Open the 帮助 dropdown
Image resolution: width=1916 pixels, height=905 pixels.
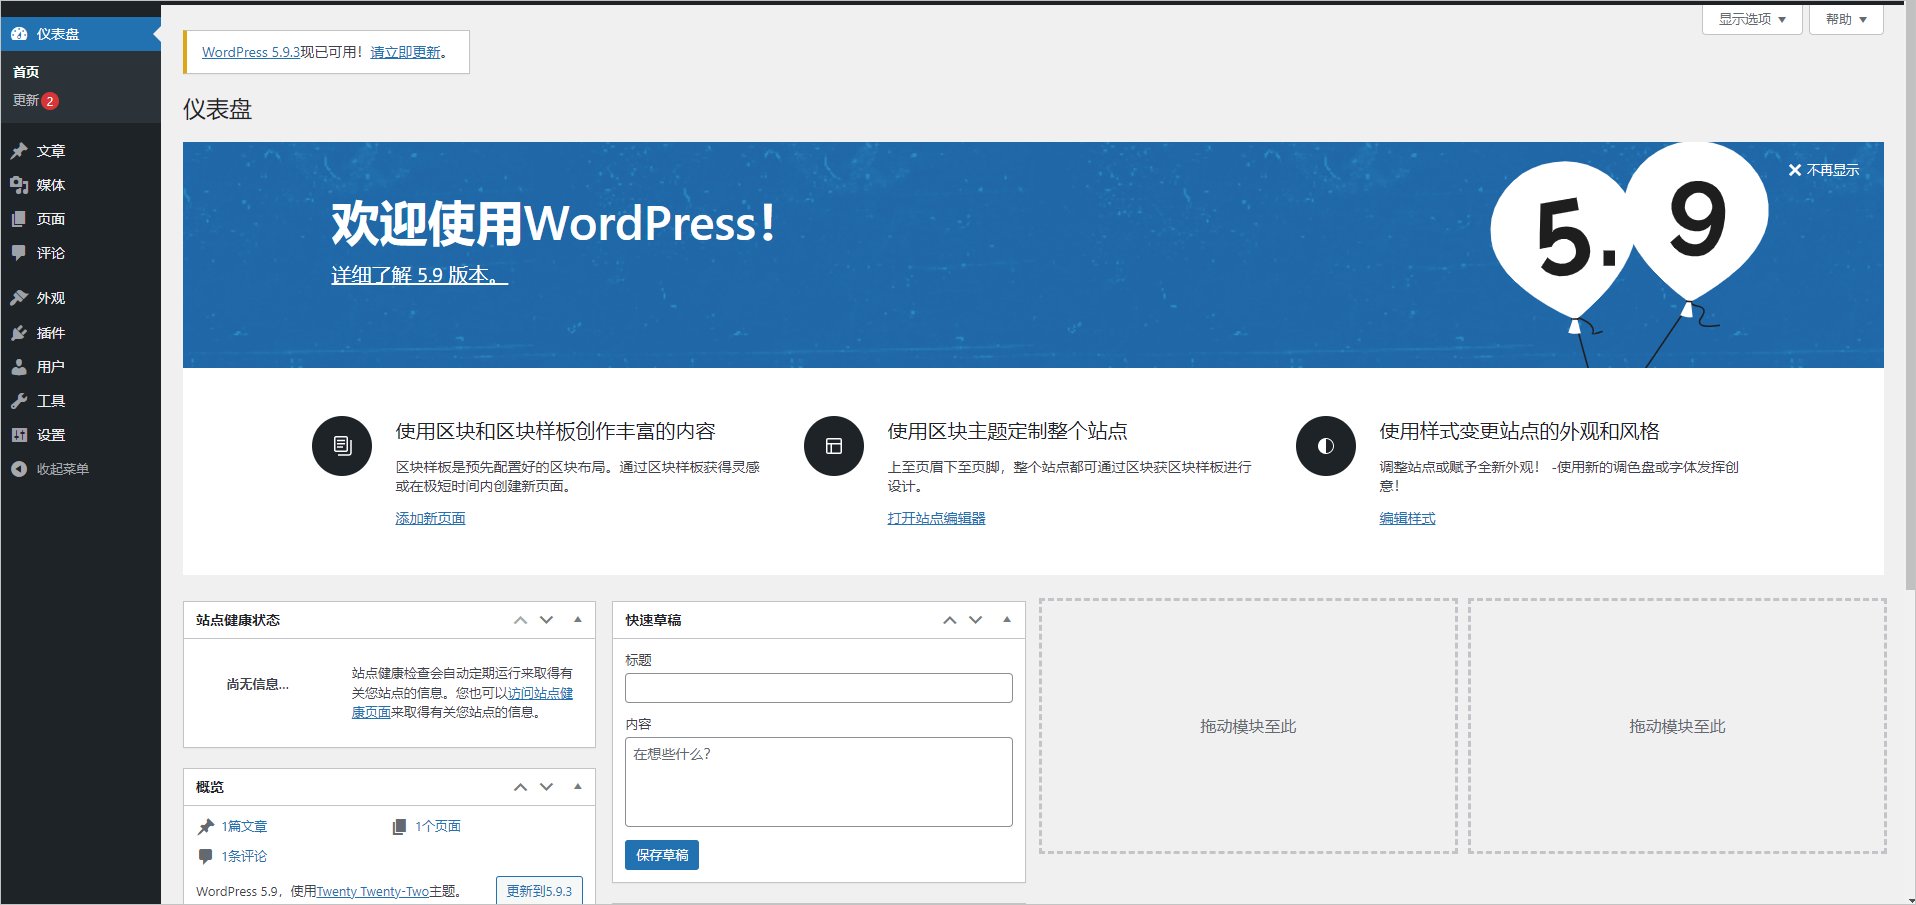coord(1846,19)
